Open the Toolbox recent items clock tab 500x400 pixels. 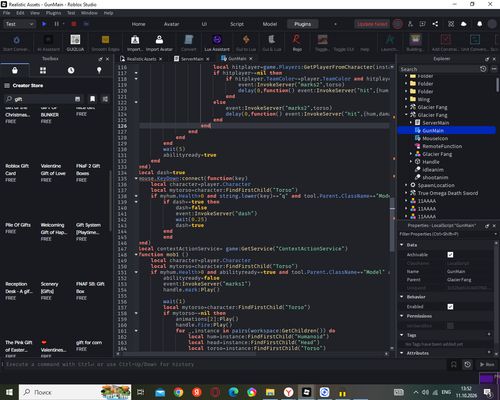click(x=71, y=70)
